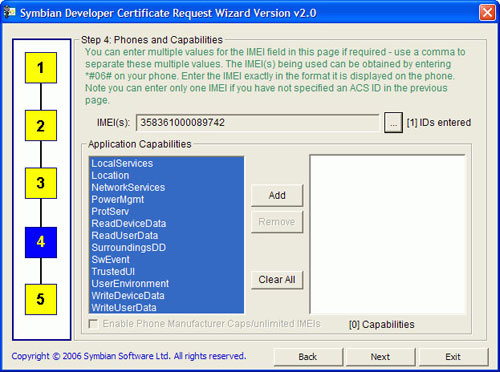The height and width of the screenshot is (372, 500).
Task: Go Back to previous wizard step
Action: (x=308, y=357)
